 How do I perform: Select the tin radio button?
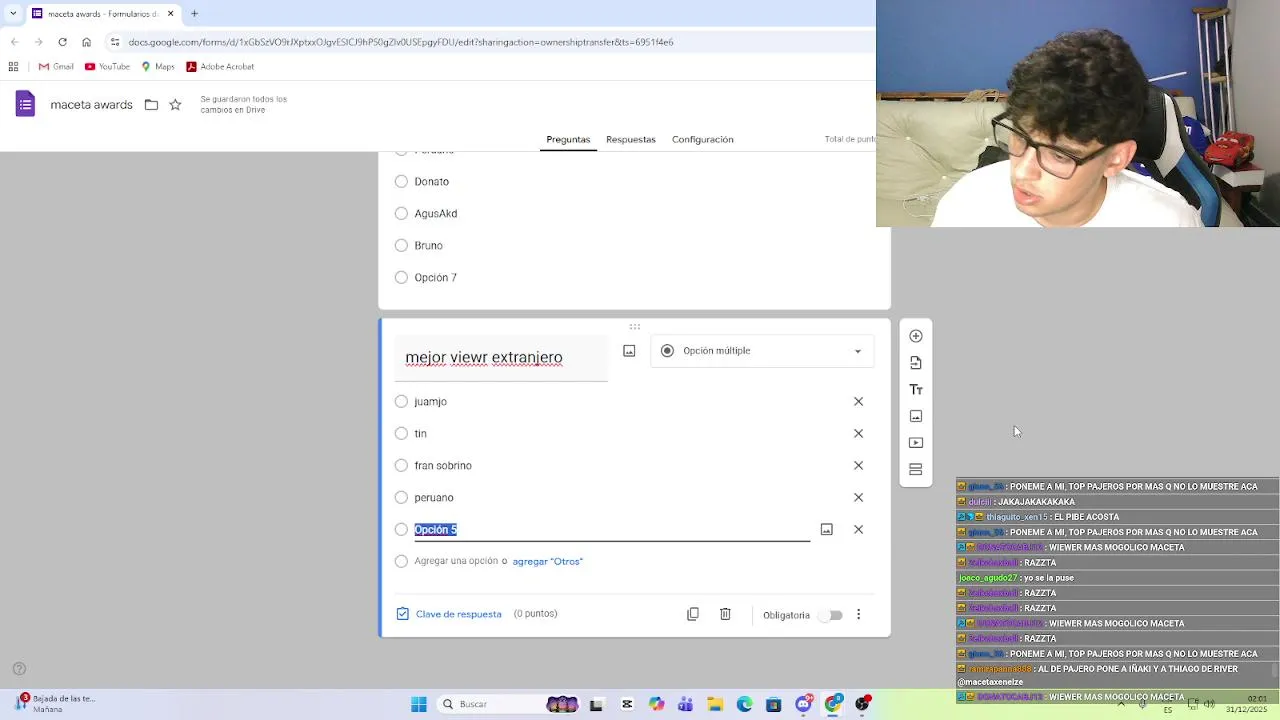point(401,434)
